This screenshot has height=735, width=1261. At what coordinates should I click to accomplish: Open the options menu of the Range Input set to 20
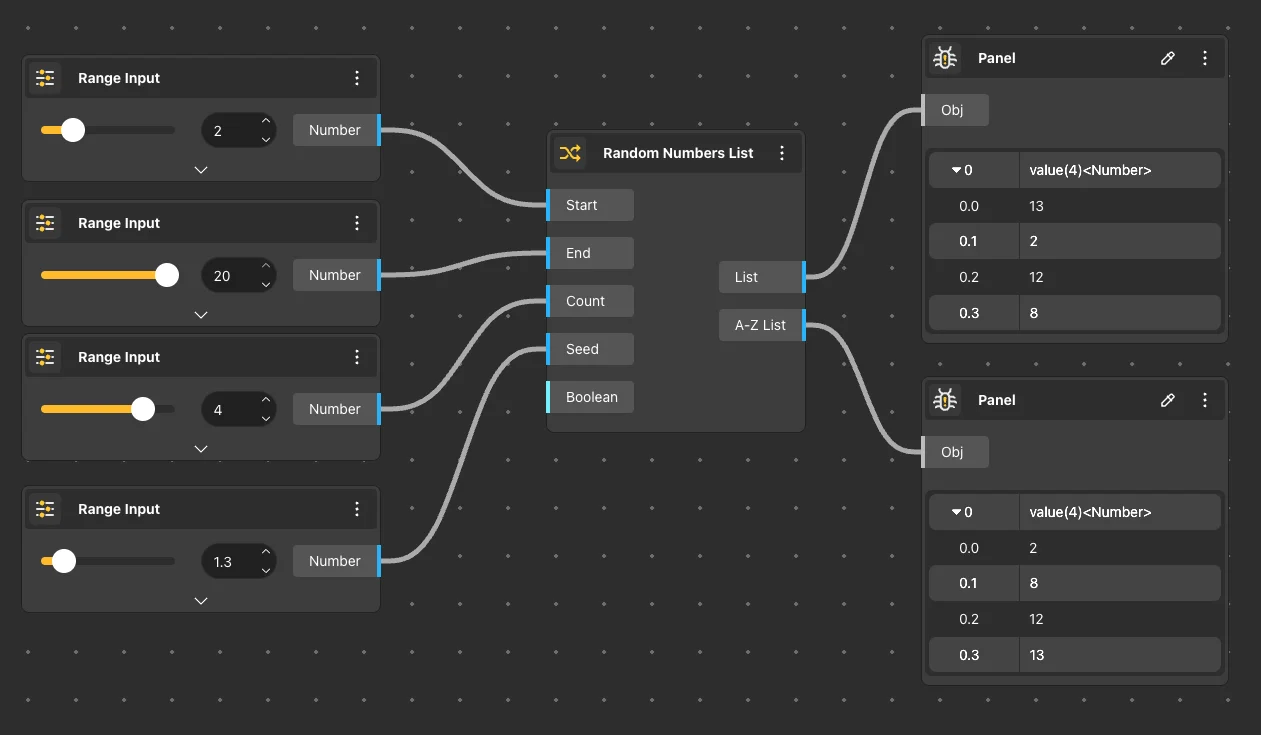click(x=357, y=223)
